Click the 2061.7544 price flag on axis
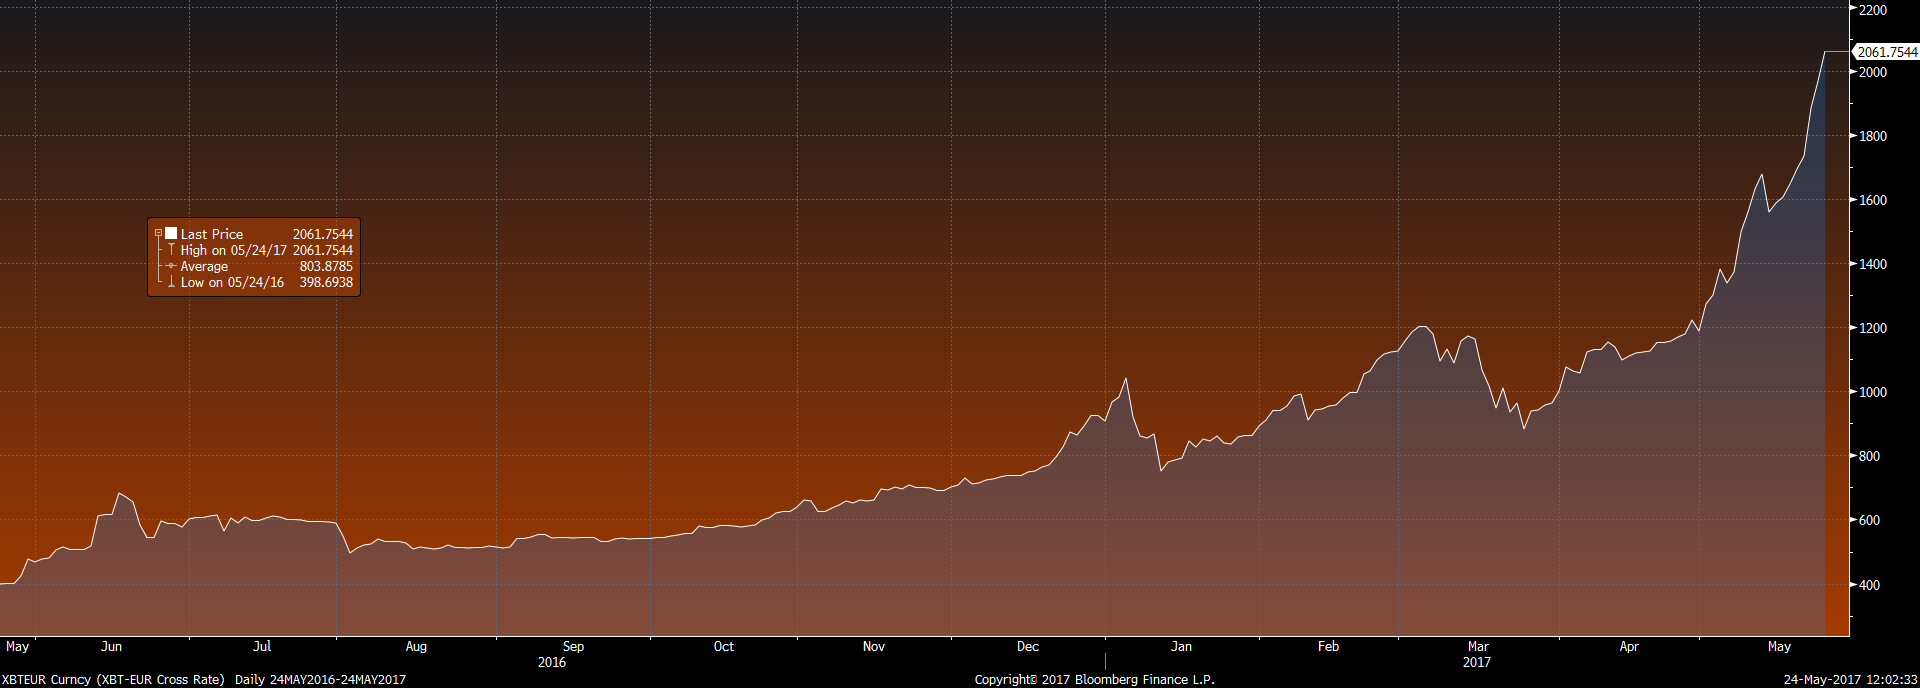 (x=1887, y=52)
